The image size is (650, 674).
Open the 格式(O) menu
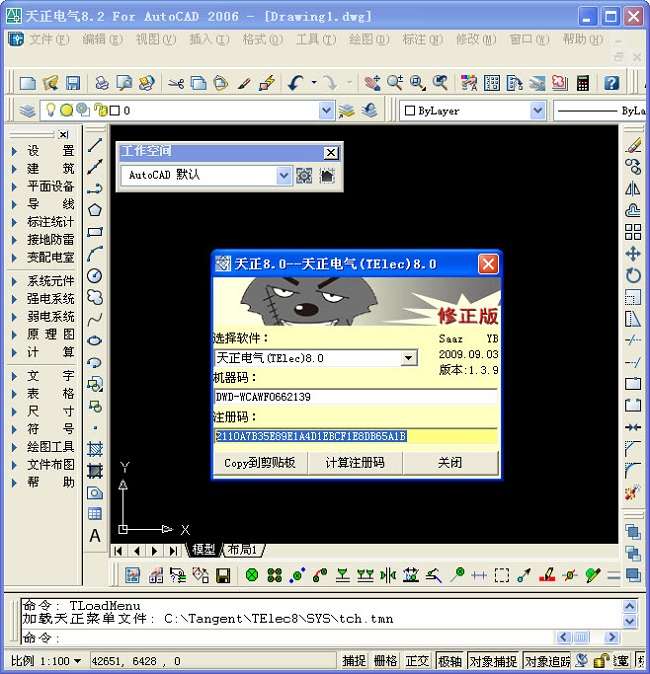[x=260, y=40]
